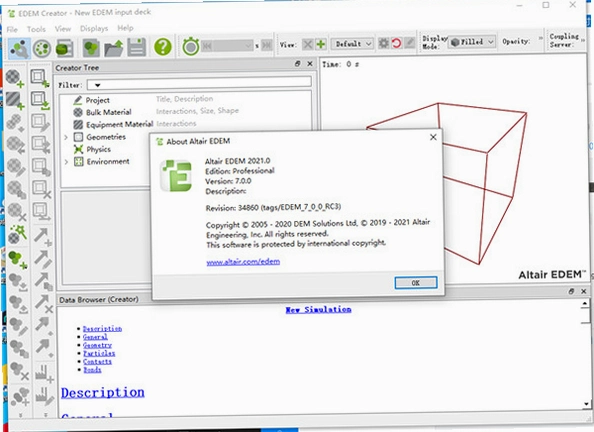This screenshot has height=432, width=594.
Task: Add a geometry with box plus icon
Action: click(x=40, y=78)
